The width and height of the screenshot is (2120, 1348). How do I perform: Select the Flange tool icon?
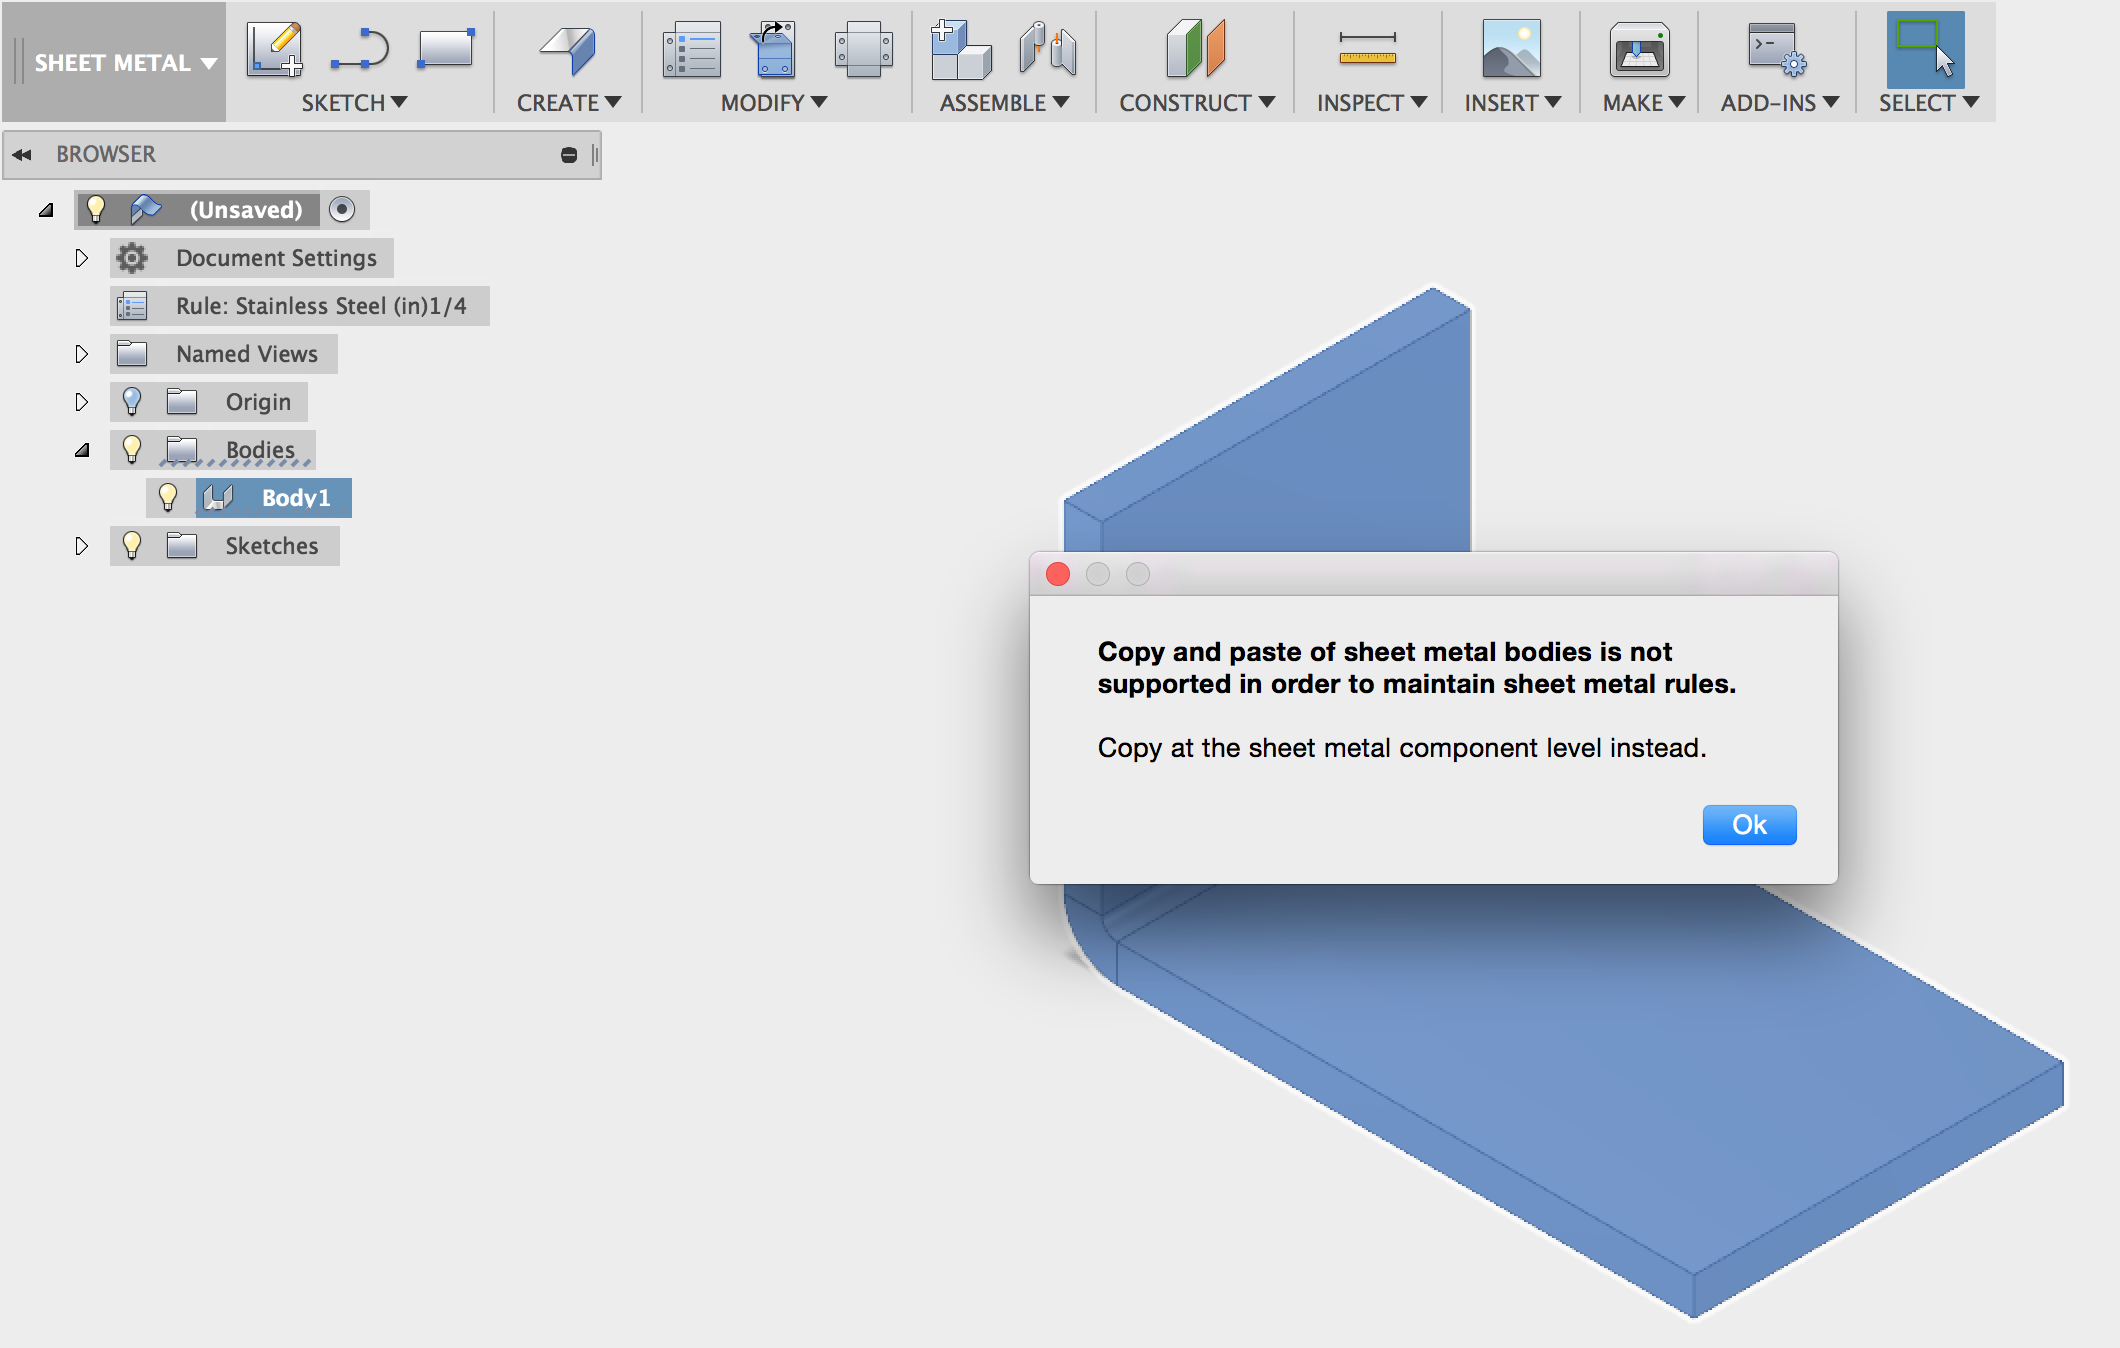(x=568, y=49)
